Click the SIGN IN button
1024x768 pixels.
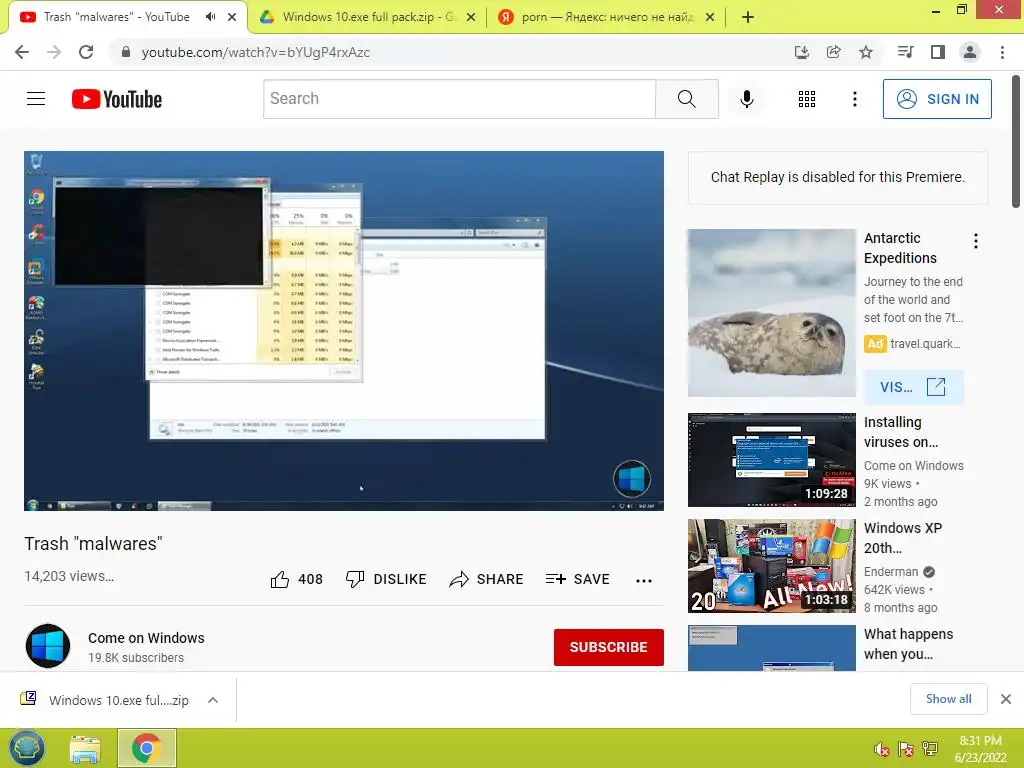tap(937, 99)
